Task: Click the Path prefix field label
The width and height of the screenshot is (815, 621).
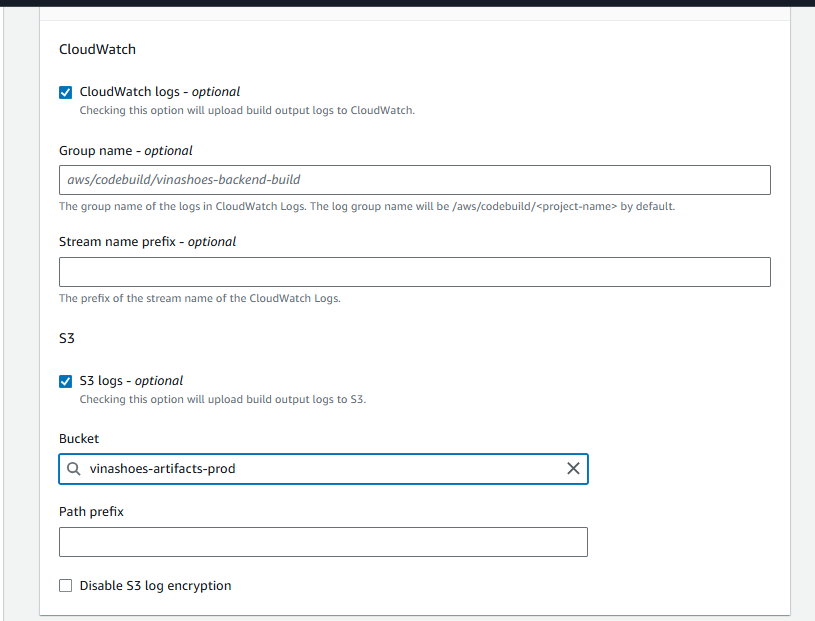Action: 91,512
